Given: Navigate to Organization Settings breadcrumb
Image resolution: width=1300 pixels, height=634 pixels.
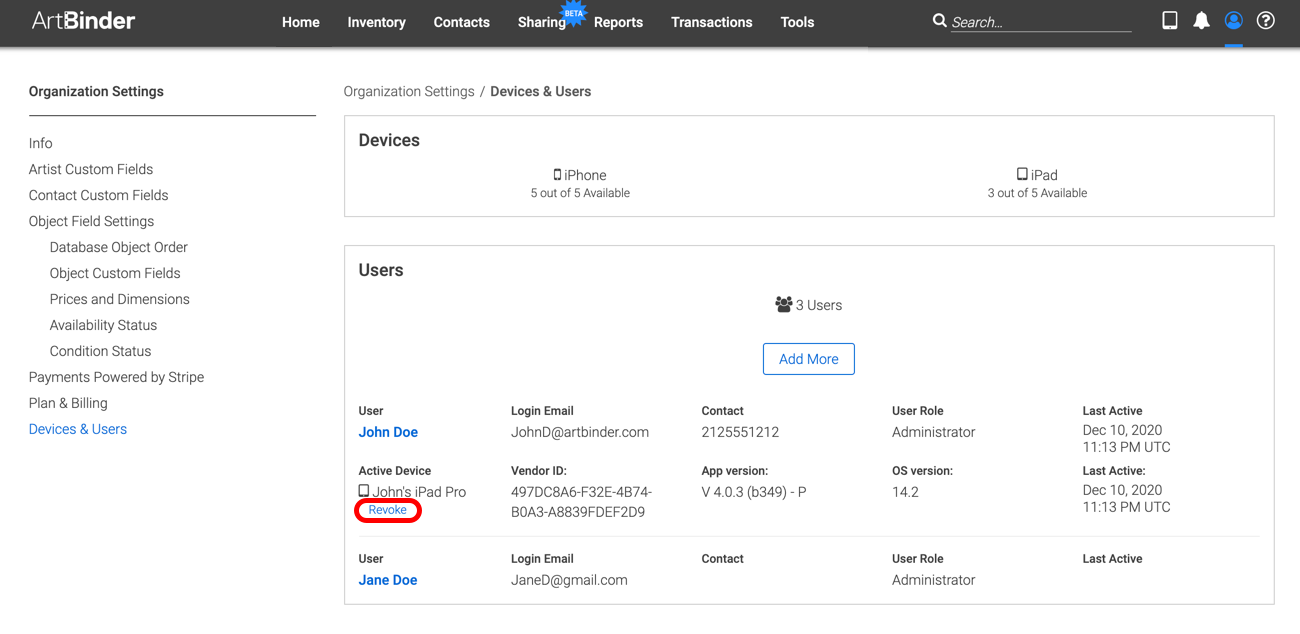Looking at the screenshot, I should point(409,91).
